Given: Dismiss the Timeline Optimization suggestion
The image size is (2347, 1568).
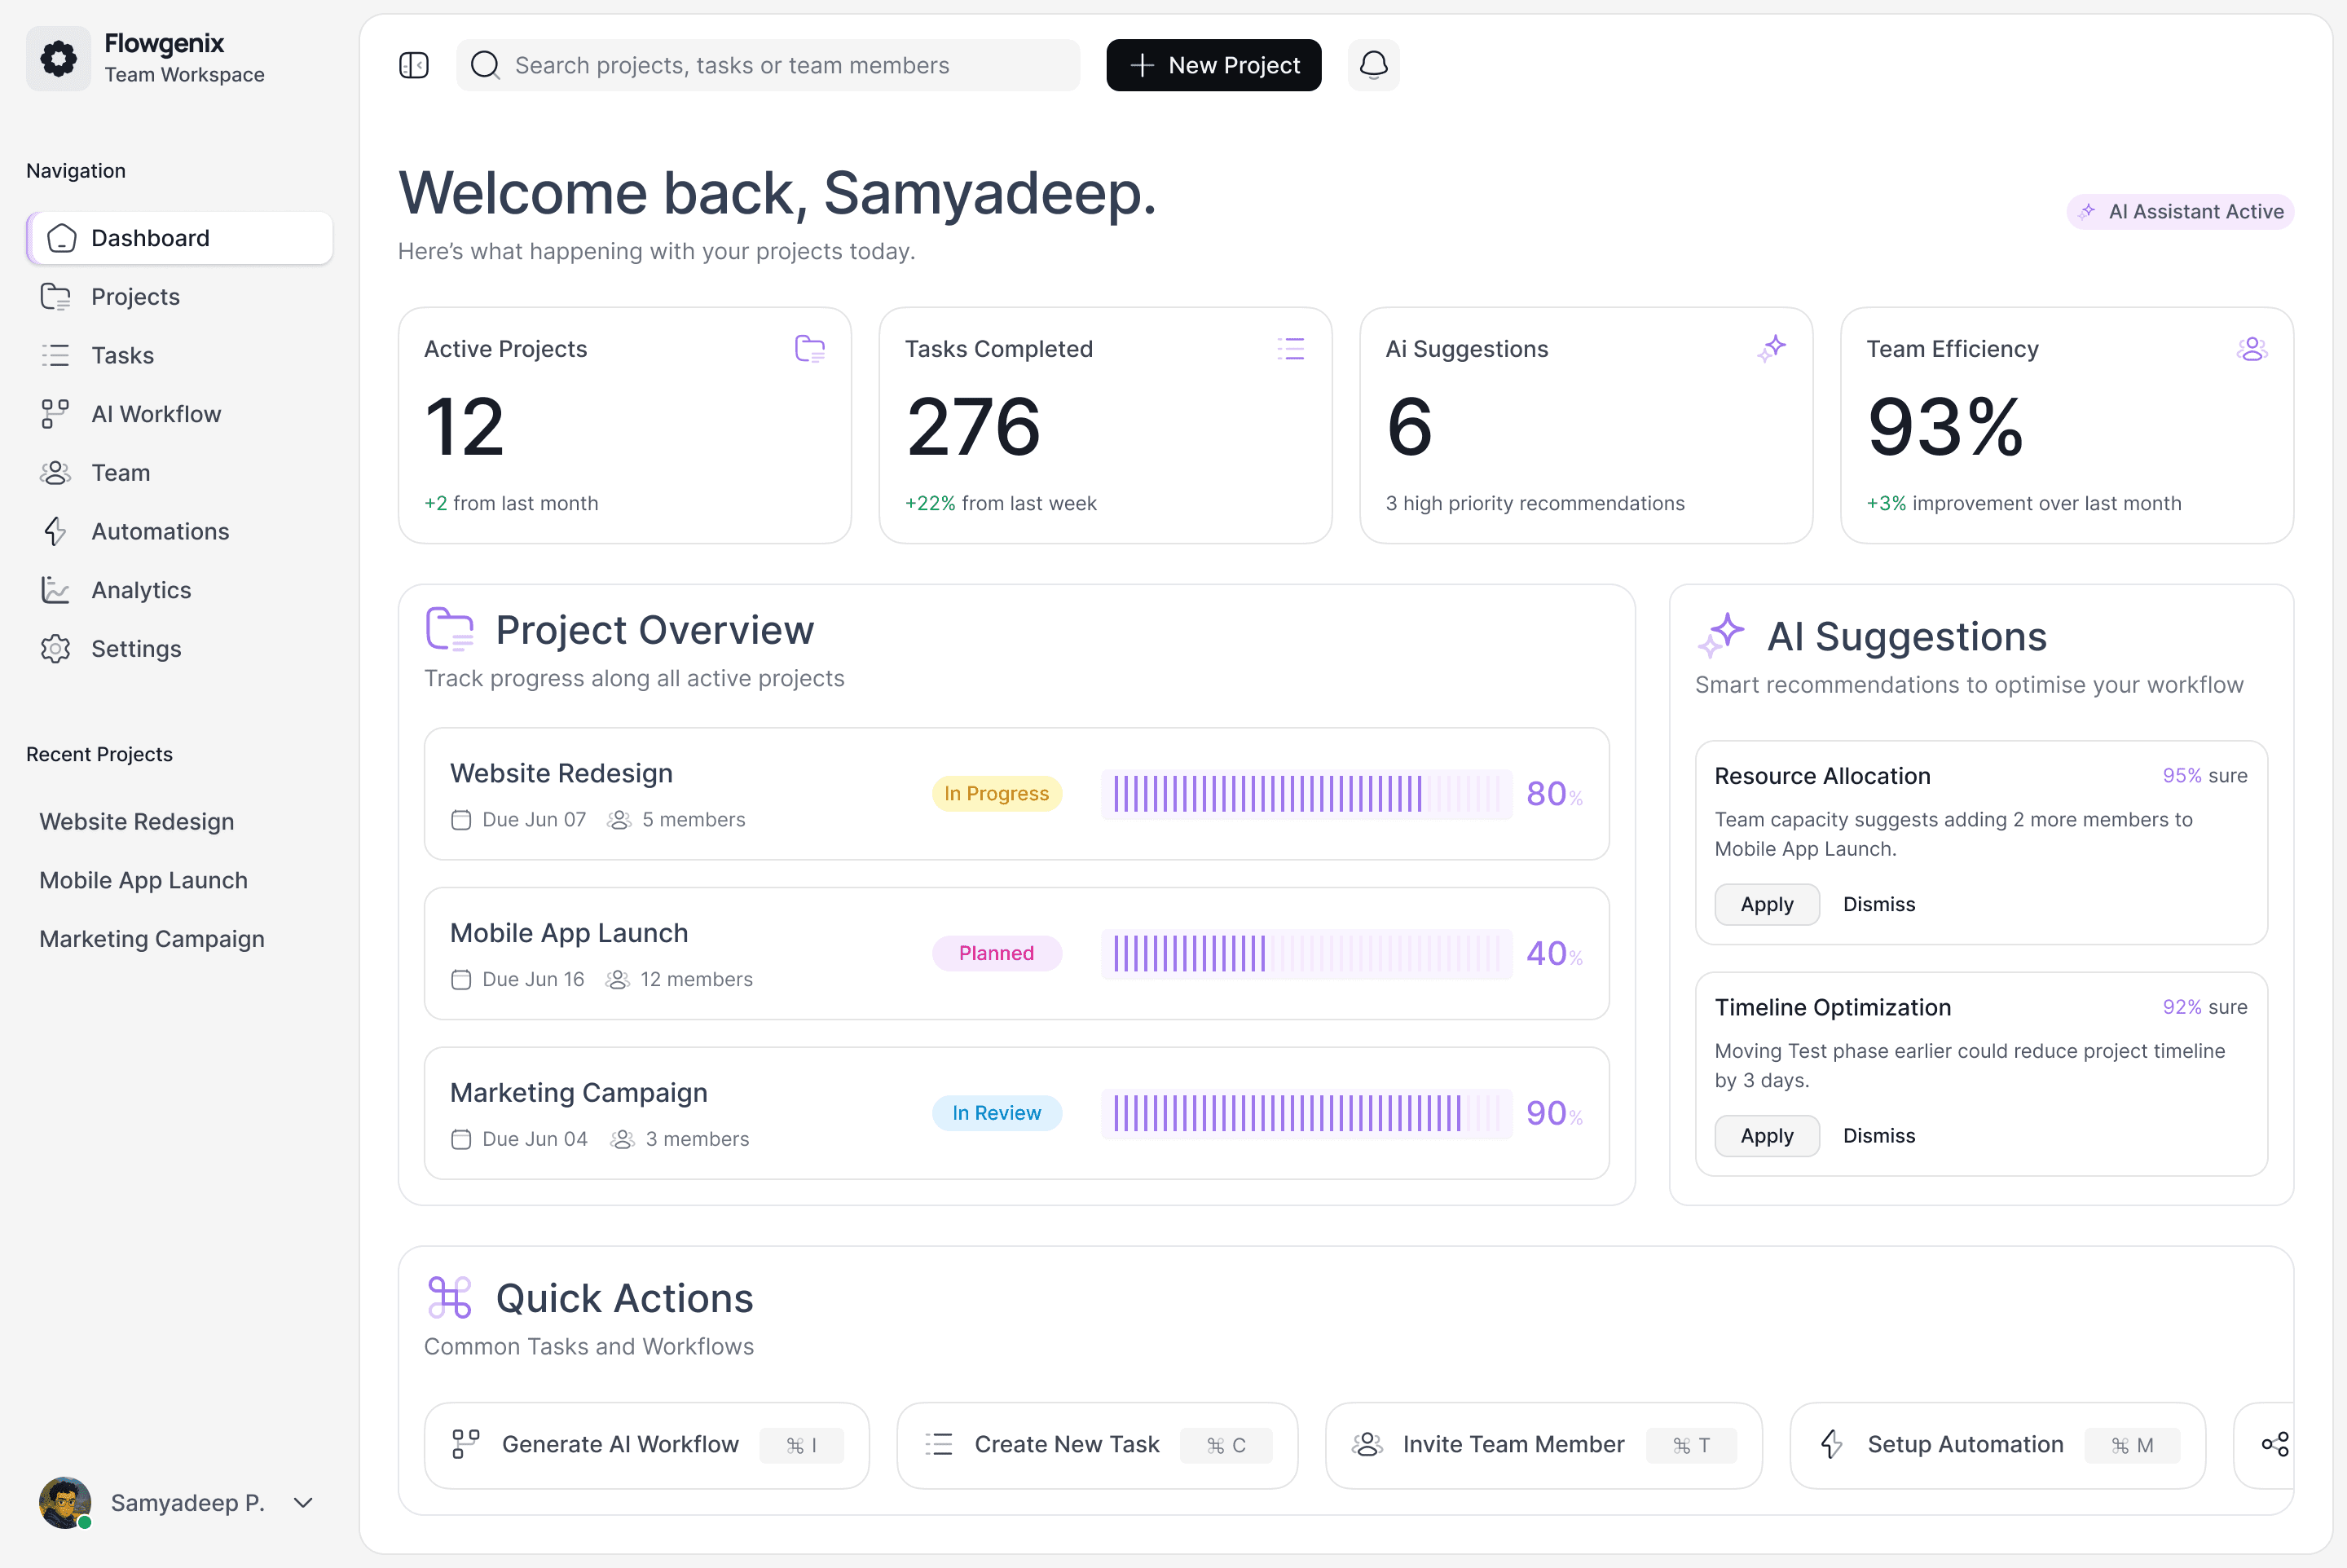Looking at the screenshot, I should (1879, 1136).
